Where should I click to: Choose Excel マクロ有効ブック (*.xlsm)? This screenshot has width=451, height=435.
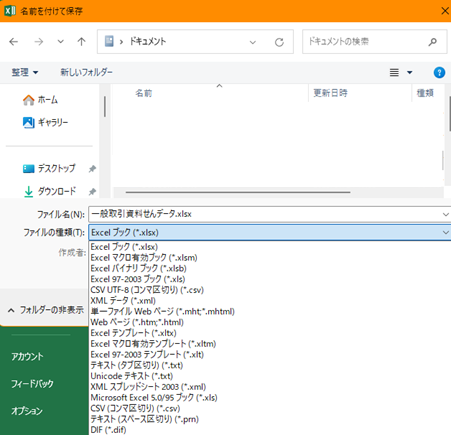144,258
